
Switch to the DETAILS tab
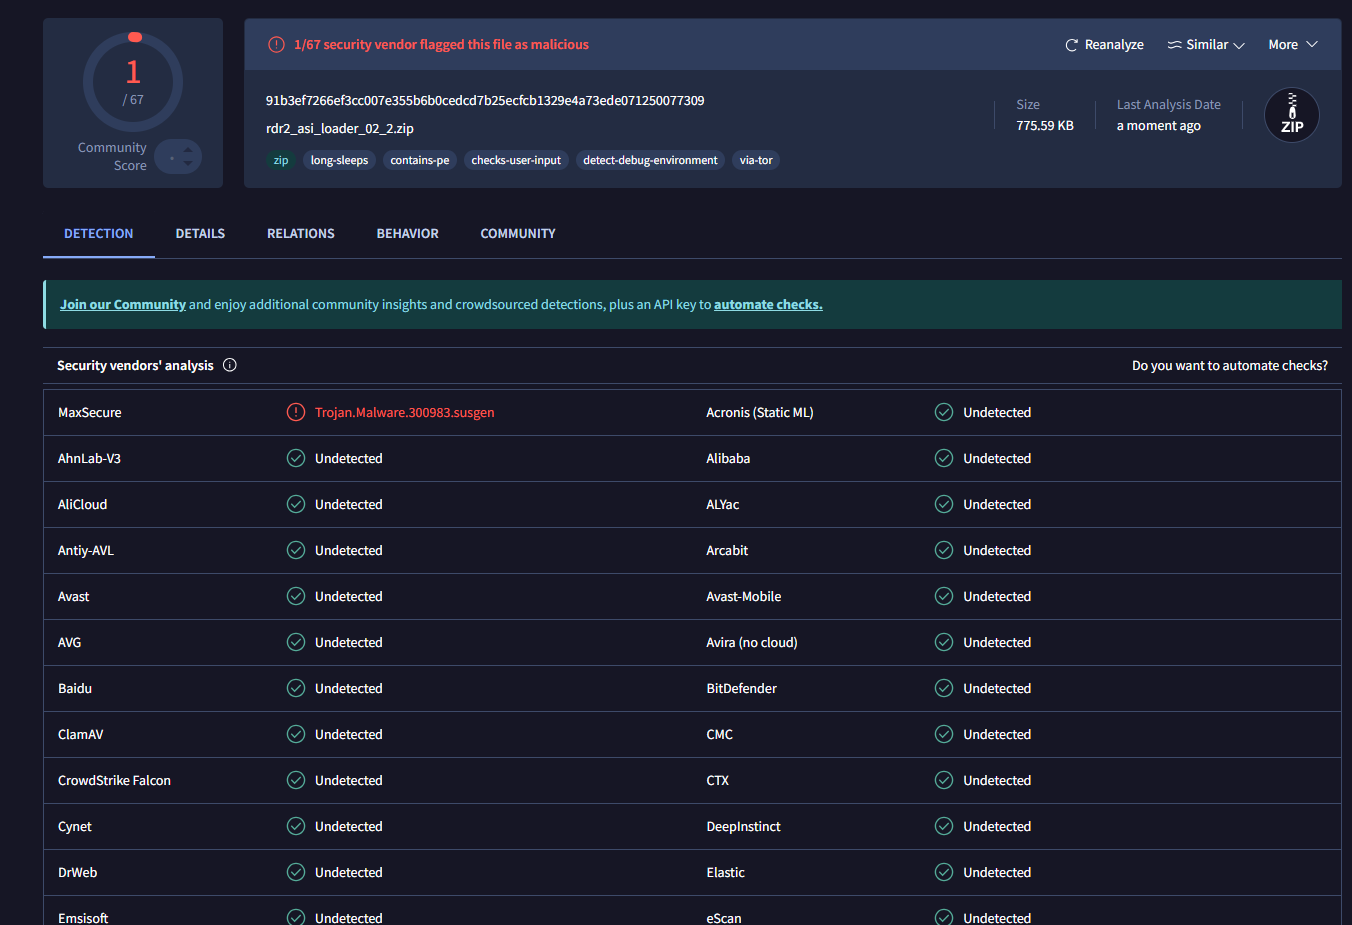tap(200, 233)
